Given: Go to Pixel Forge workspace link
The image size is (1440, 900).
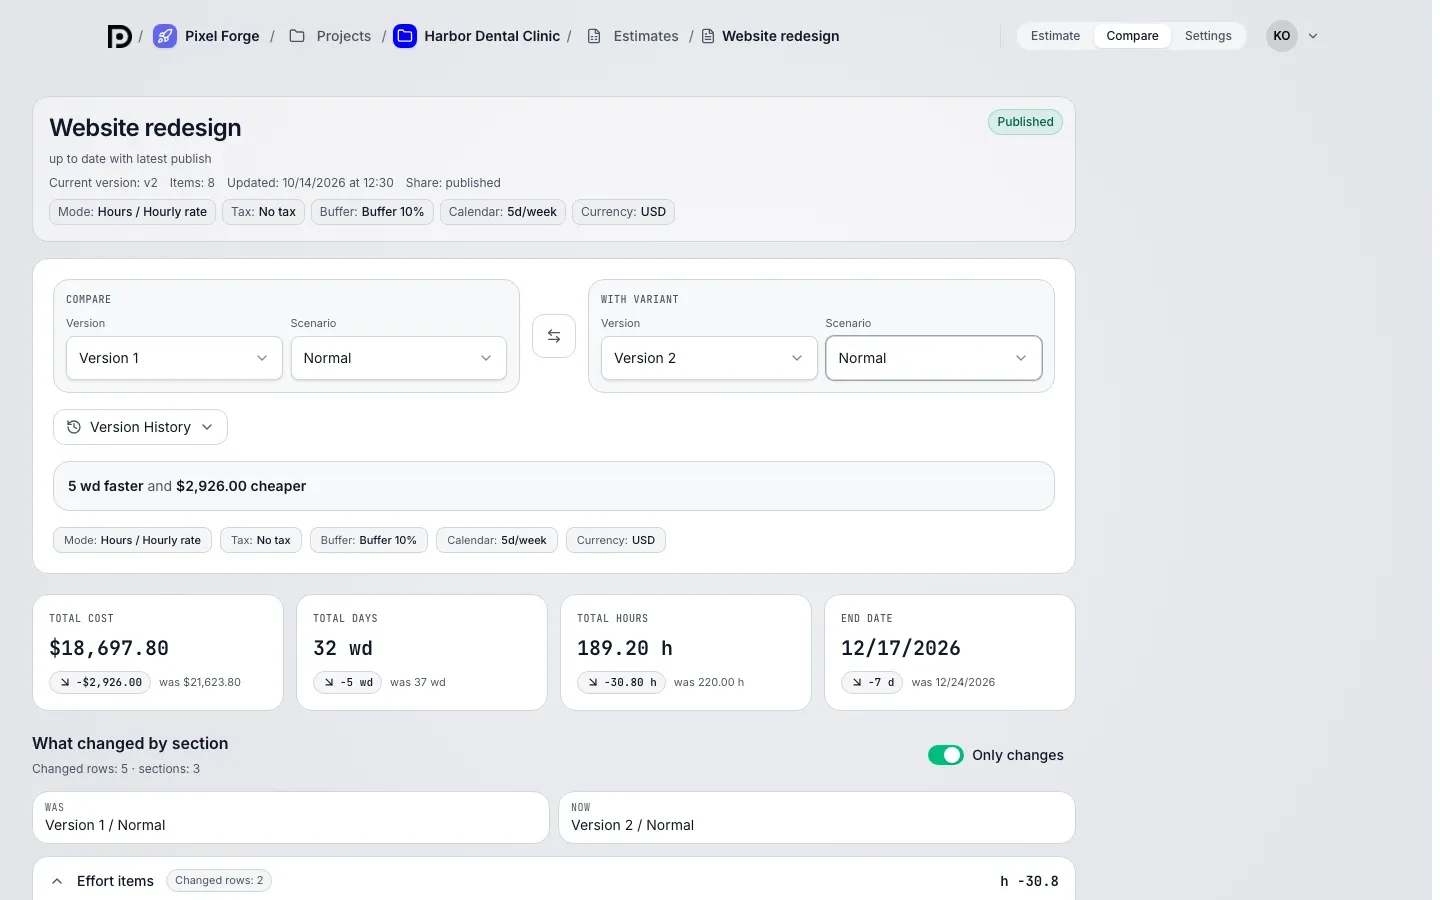Looking at the screenshot, I should pos(222,36).
